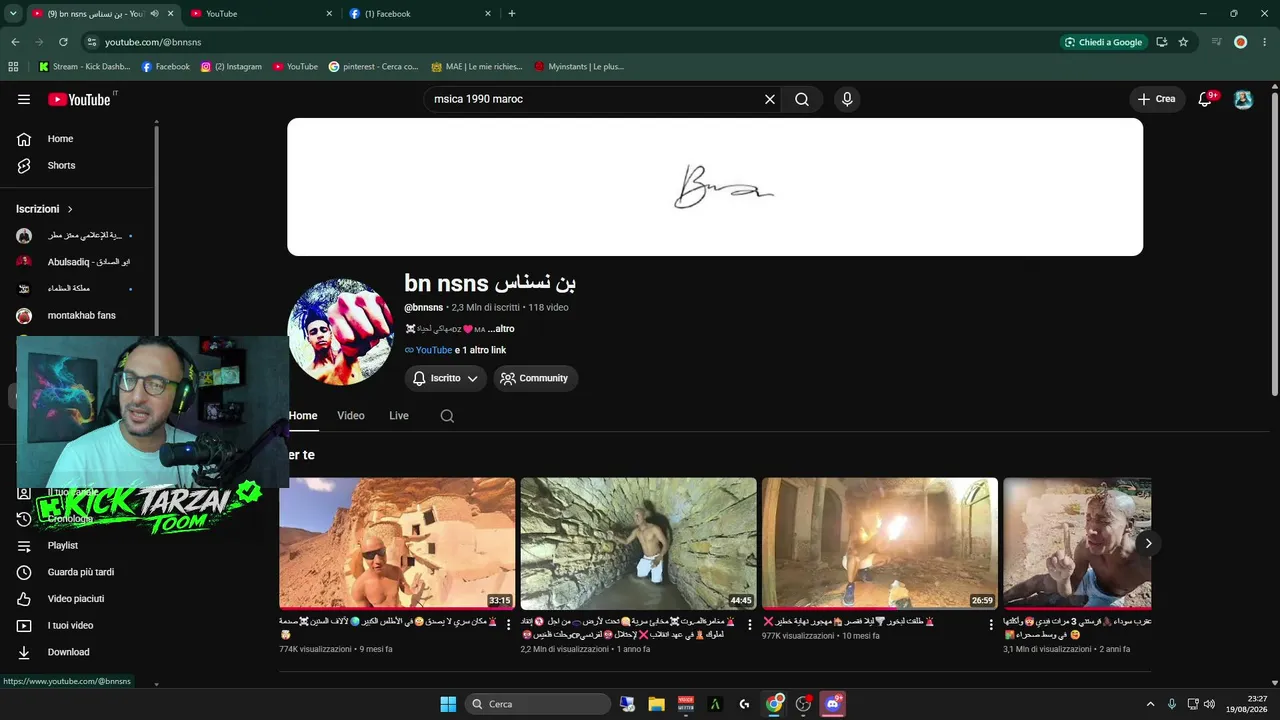1280x720 pixels.
Task: Open the account avatar menu
Action: pyautogui.click(x=1243, y=99)
